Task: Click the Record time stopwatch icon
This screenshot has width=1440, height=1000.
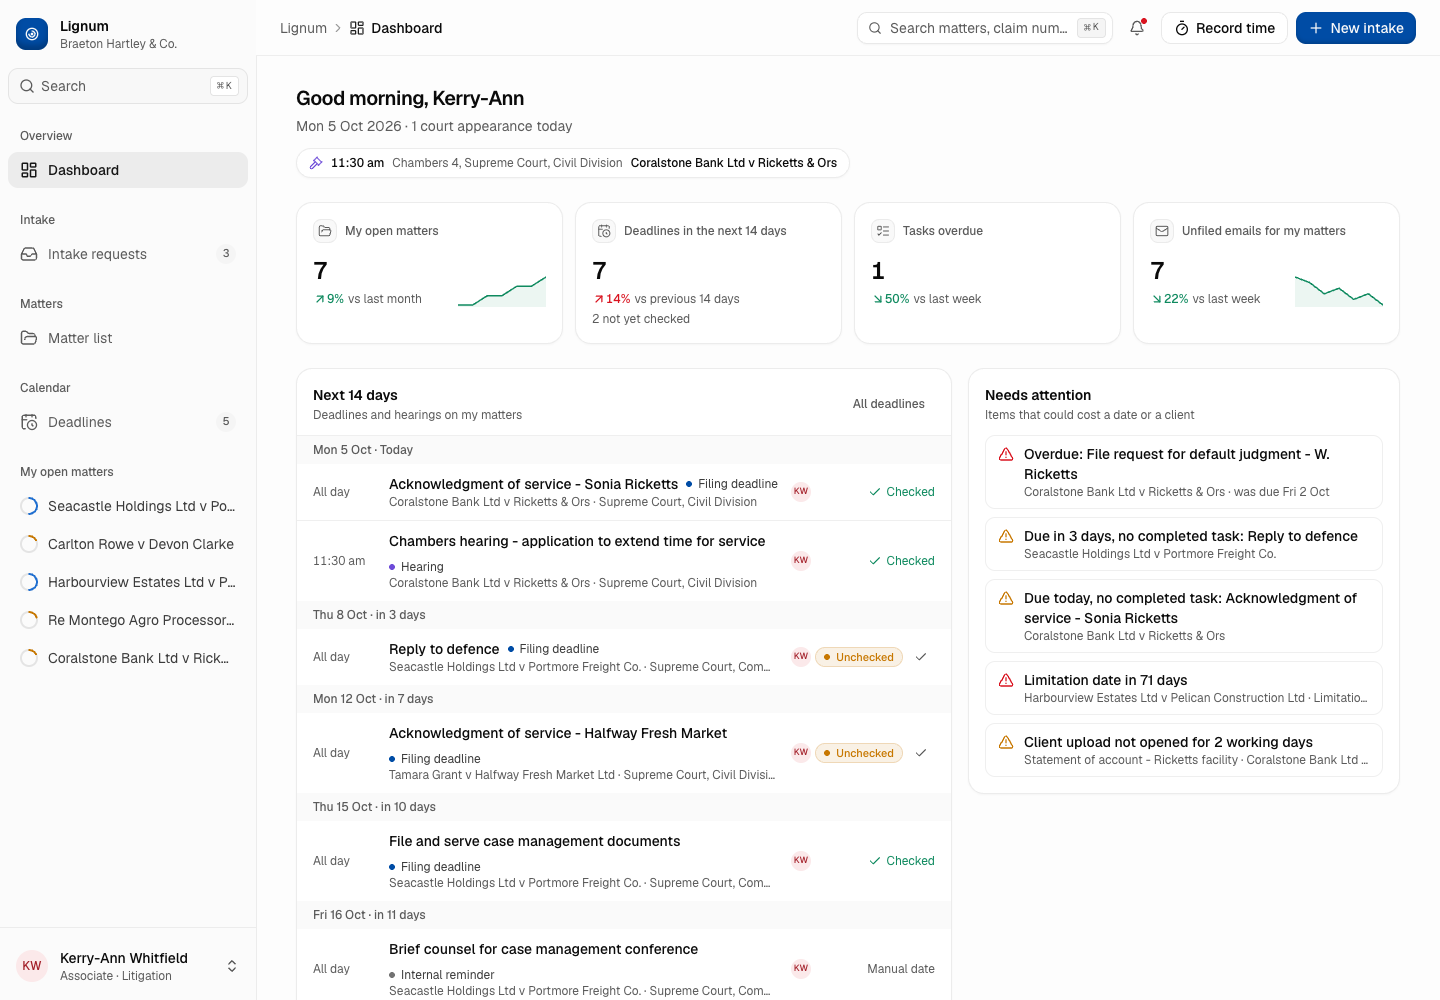Action: (x=1182, y=28)
